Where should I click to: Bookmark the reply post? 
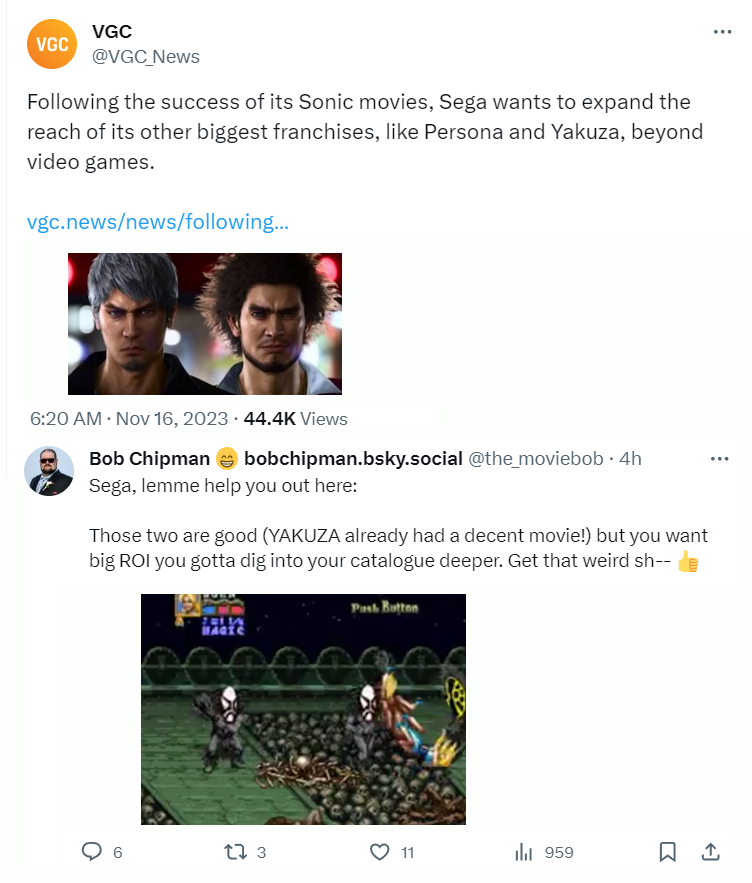(668, 852)
